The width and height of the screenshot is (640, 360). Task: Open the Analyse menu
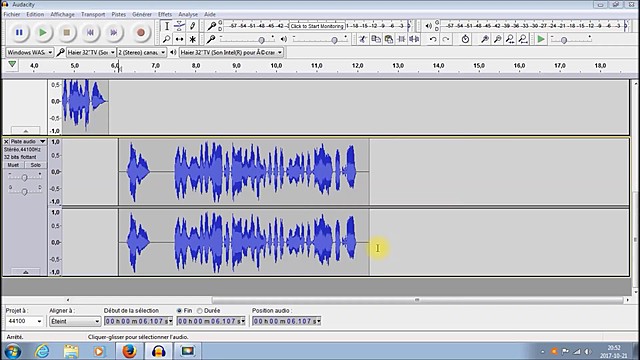(188, 14)
